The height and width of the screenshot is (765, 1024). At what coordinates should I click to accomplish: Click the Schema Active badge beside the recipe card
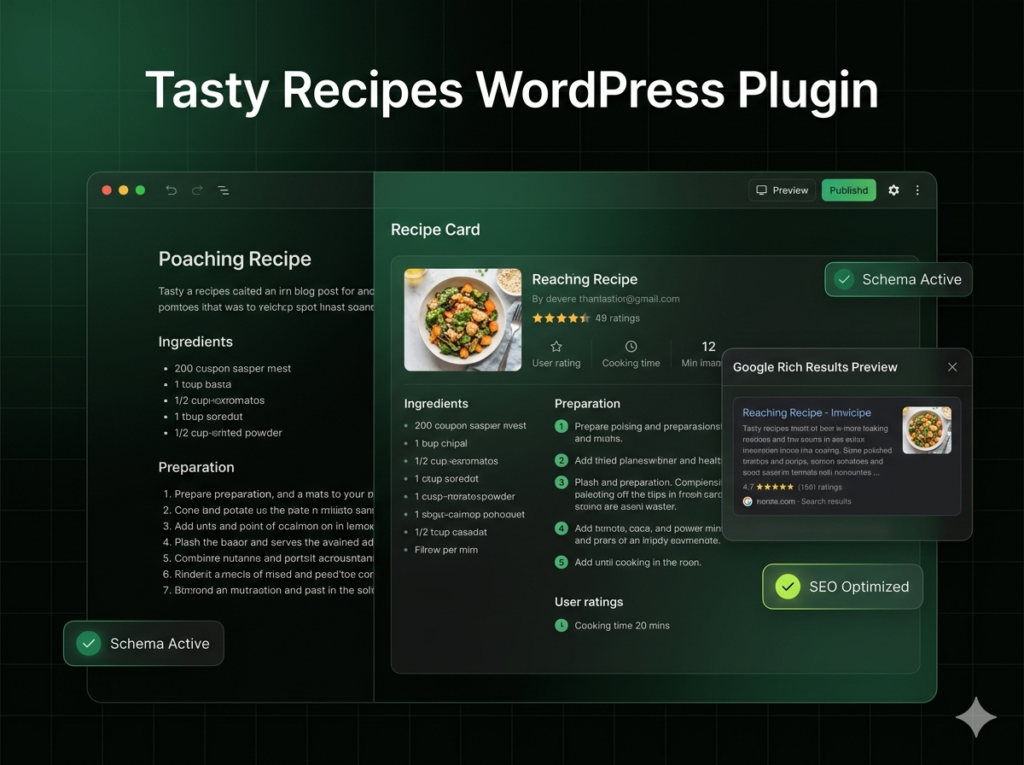pos(898,280)
